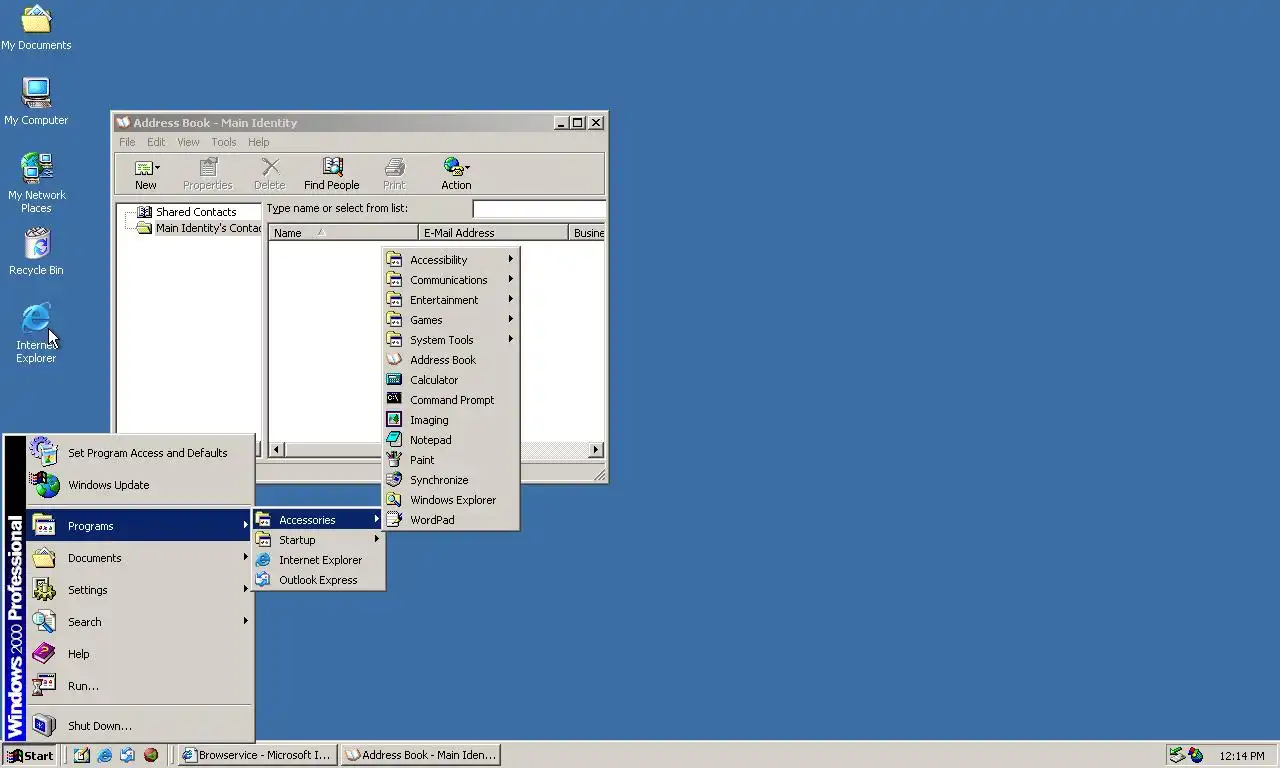Open Help from the Start menu
This screenshot has height=768, width=1280.
[140, 654]
